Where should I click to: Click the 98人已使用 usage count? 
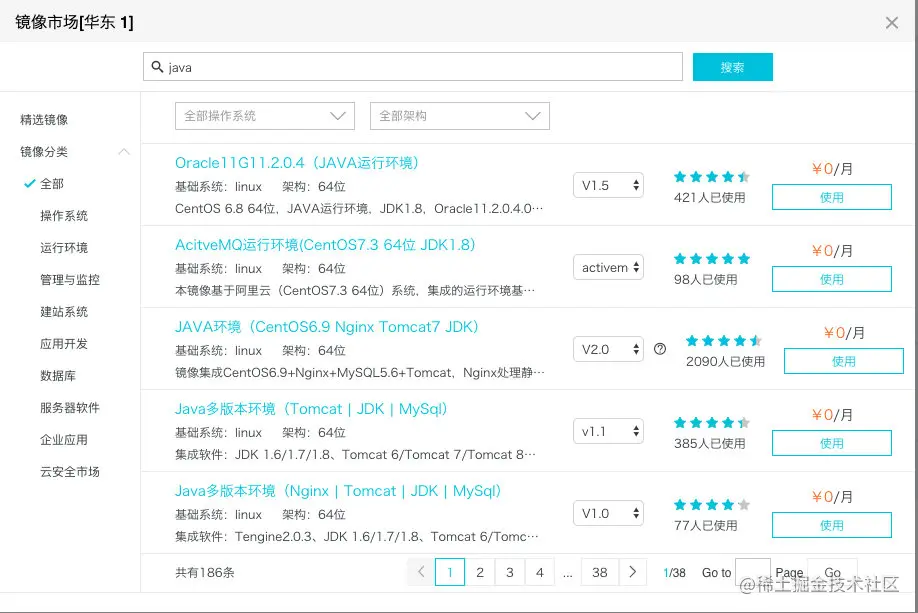pos(705,280)
